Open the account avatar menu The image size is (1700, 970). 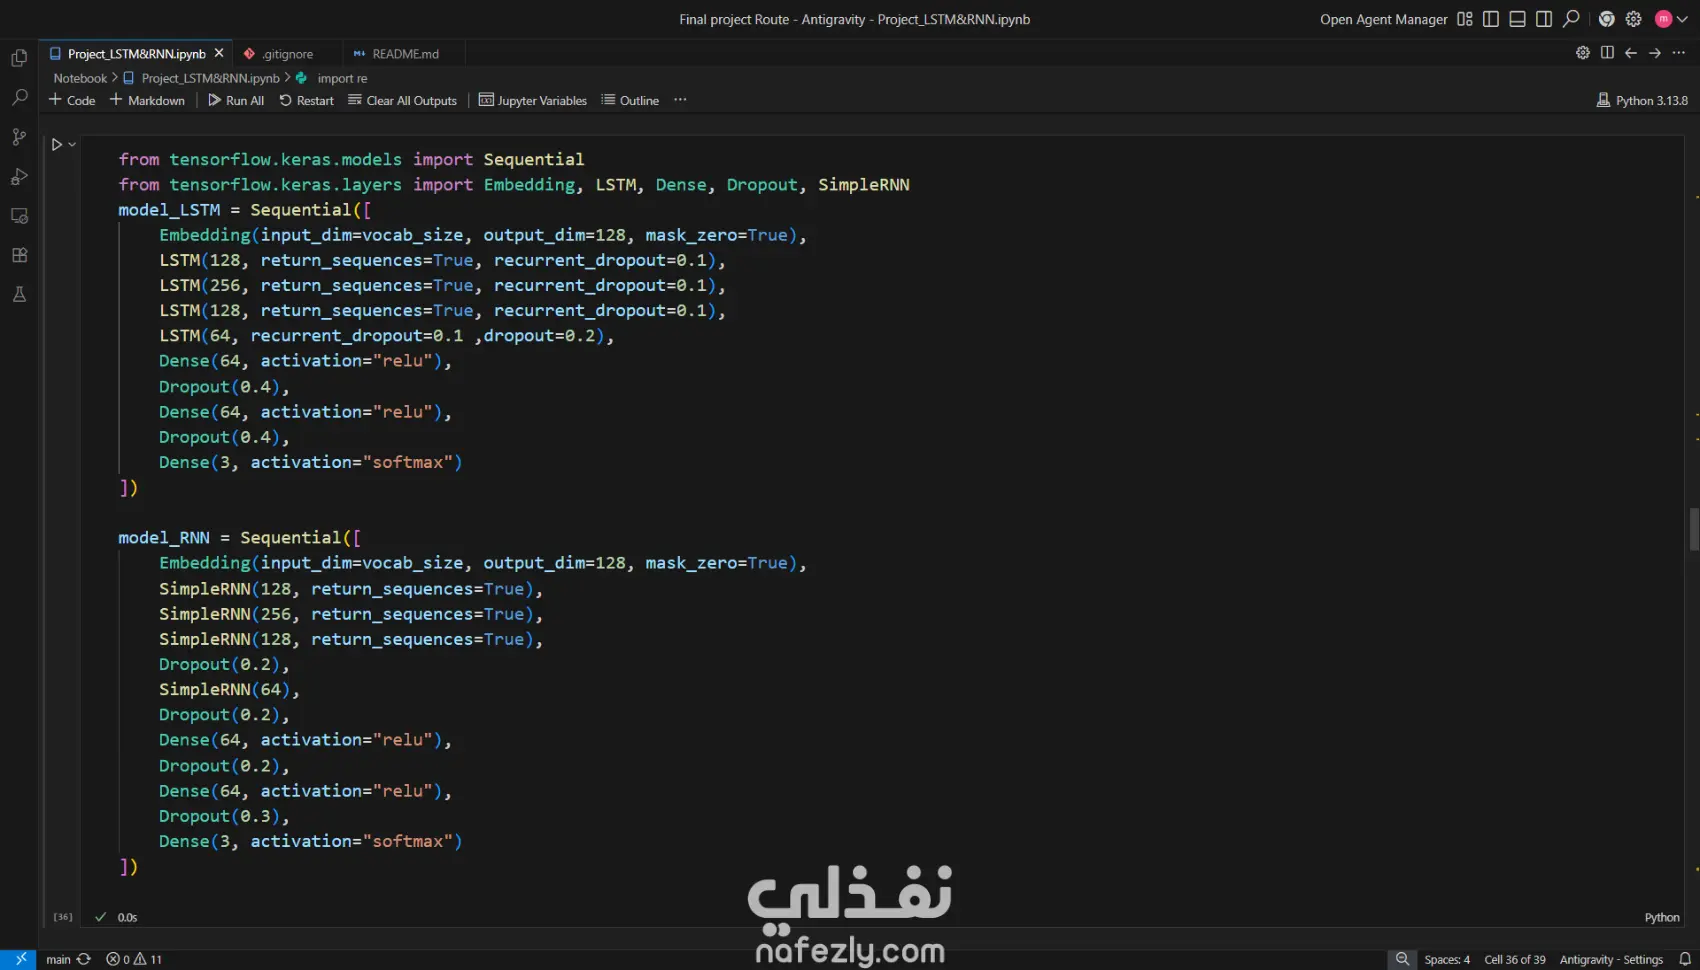tap(1671, 19)
